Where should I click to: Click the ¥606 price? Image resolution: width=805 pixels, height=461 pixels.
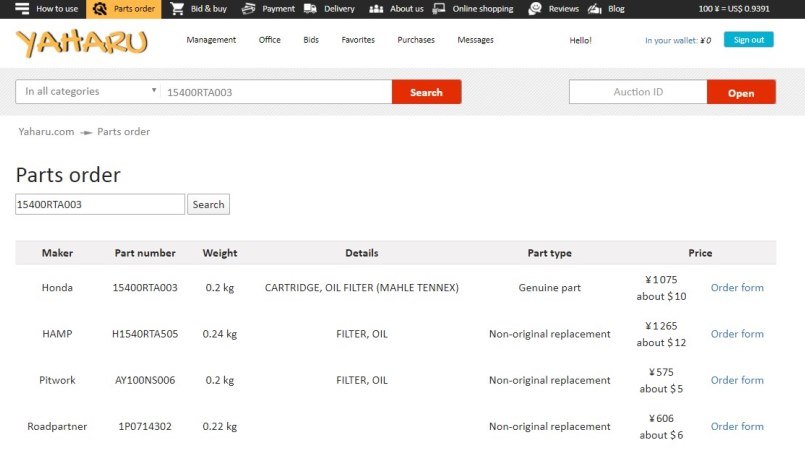(x=661, y=418)
